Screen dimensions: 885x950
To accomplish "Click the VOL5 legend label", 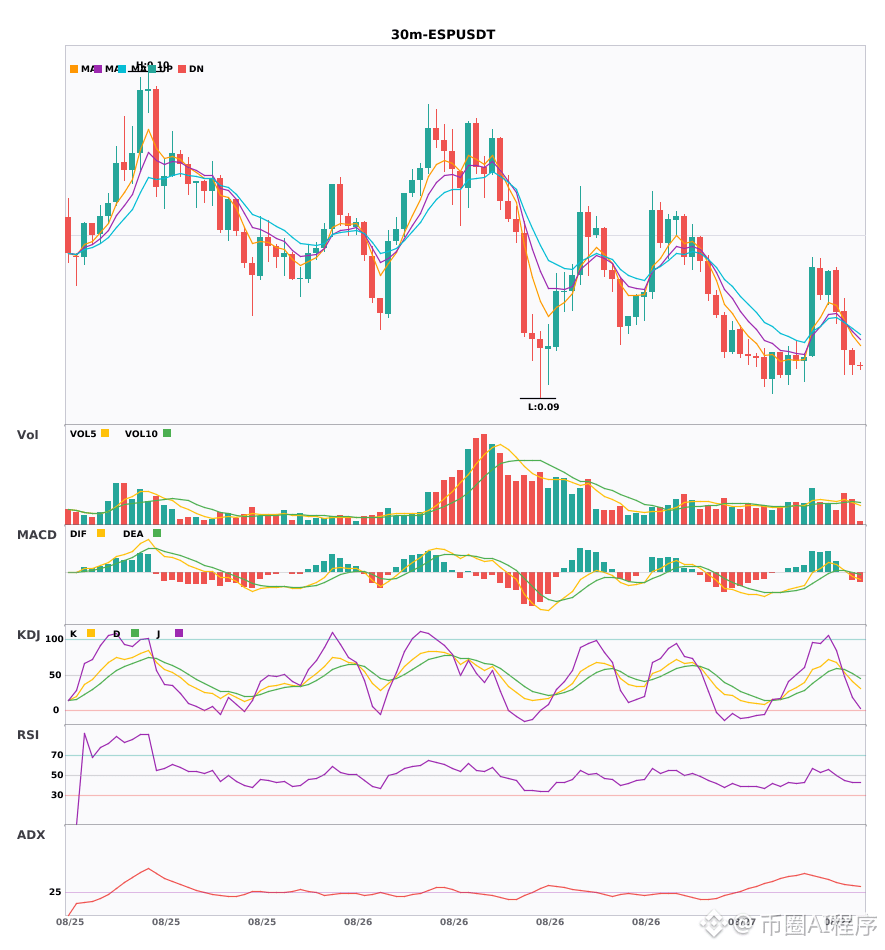I will 83,434.
